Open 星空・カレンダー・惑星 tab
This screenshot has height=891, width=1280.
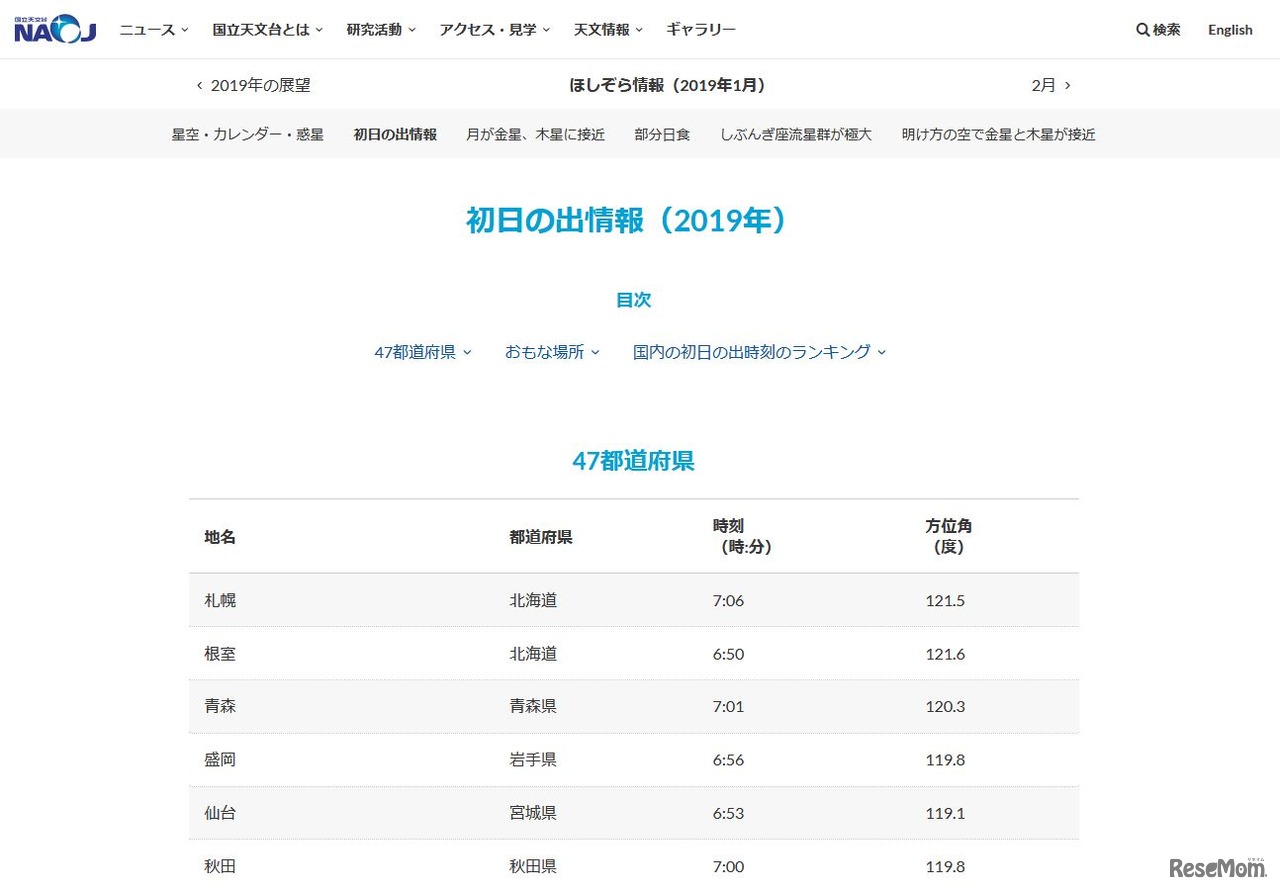[x=247, y=134]
